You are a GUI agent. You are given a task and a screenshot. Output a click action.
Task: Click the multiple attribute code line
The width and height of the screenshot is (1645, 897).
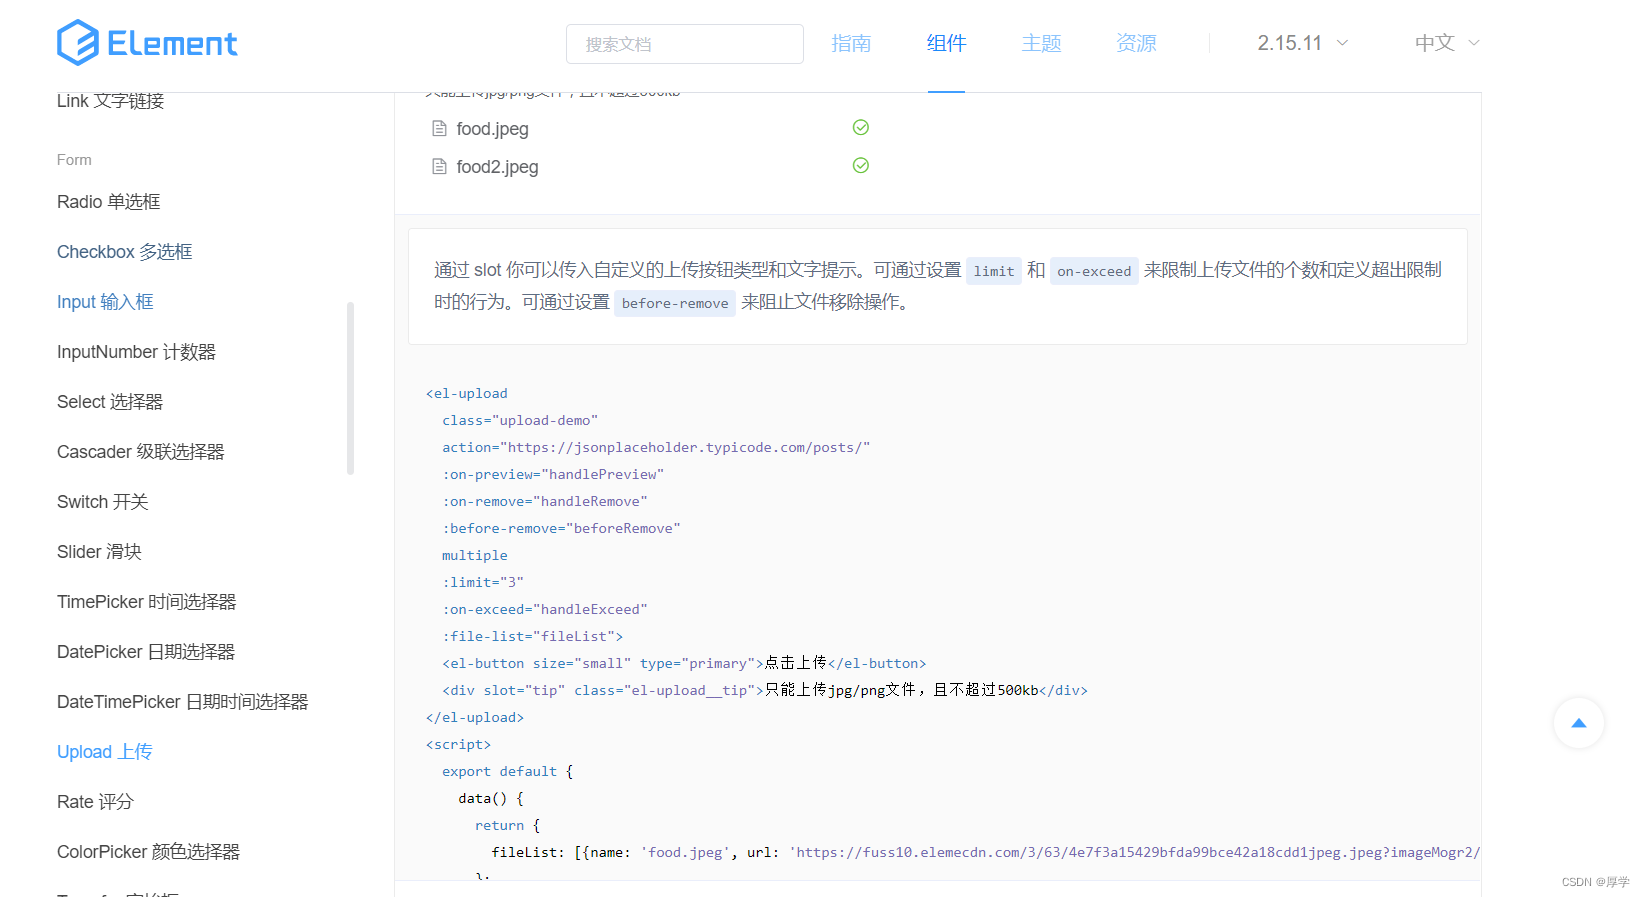click(x=475, y=556)
